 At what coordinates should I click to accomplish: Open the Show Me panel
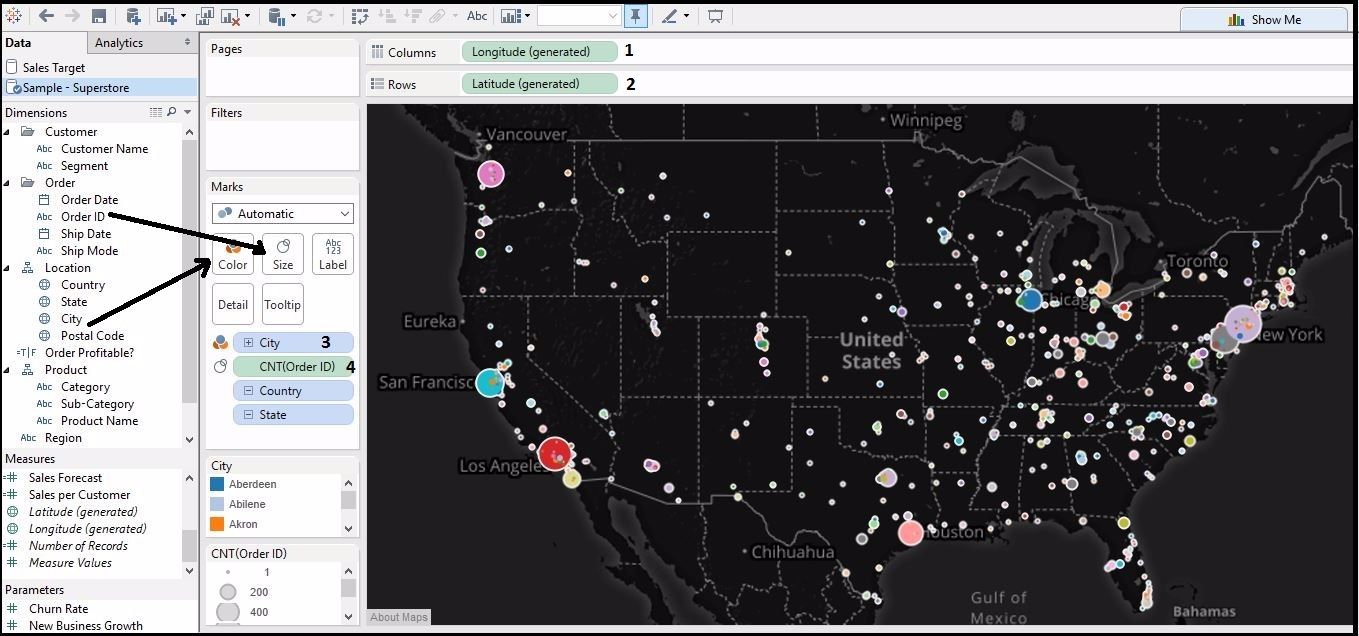tap(1264, 19)
